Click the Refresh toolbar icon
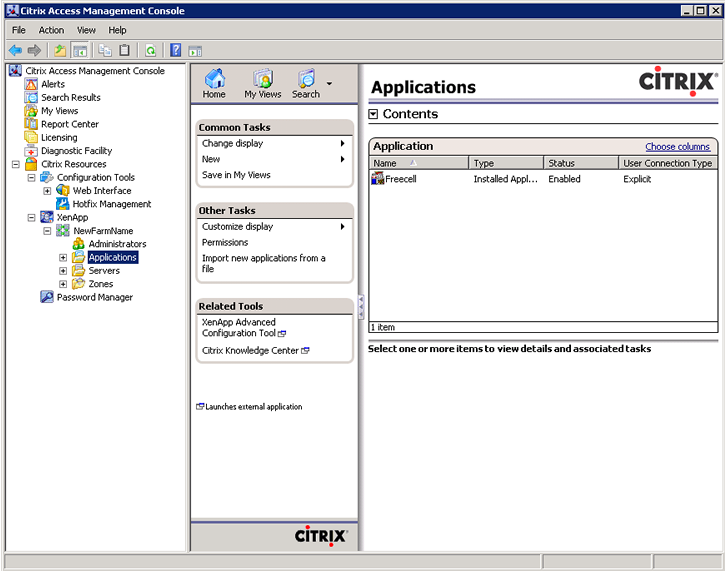Viewport: 725px width, 571px height. tap(150, 50)
